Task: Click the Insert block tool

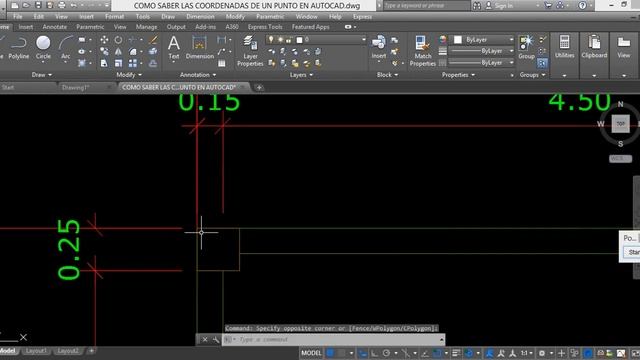Action: click(379, 47)
